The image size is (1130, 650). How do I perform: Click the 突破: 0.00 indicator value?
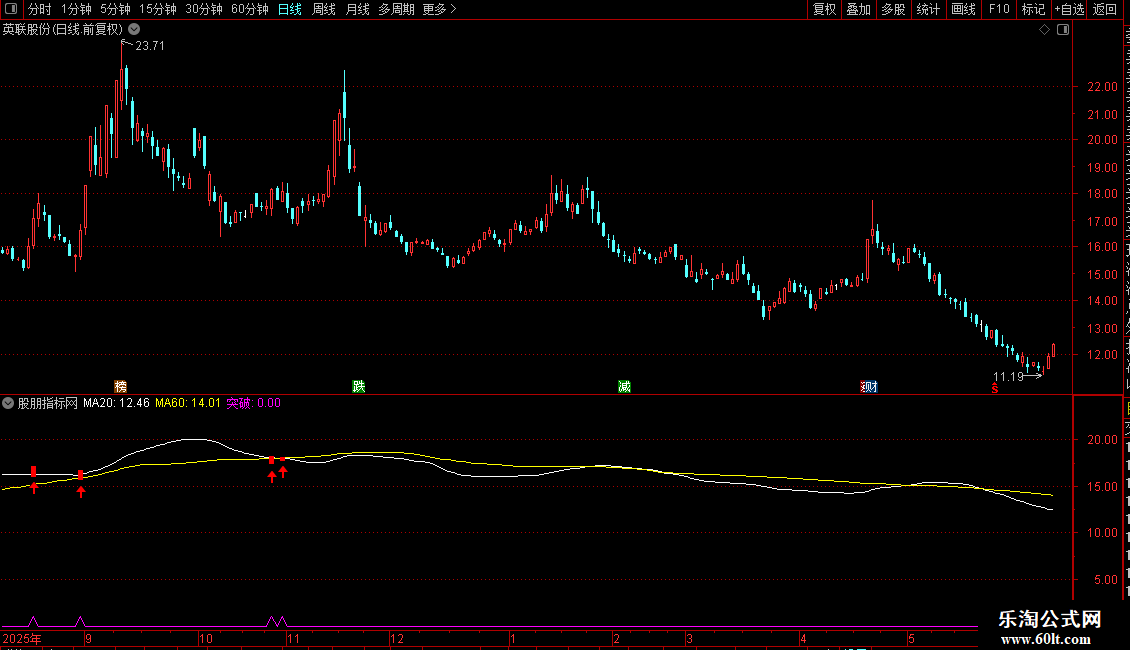pos(254,404)
